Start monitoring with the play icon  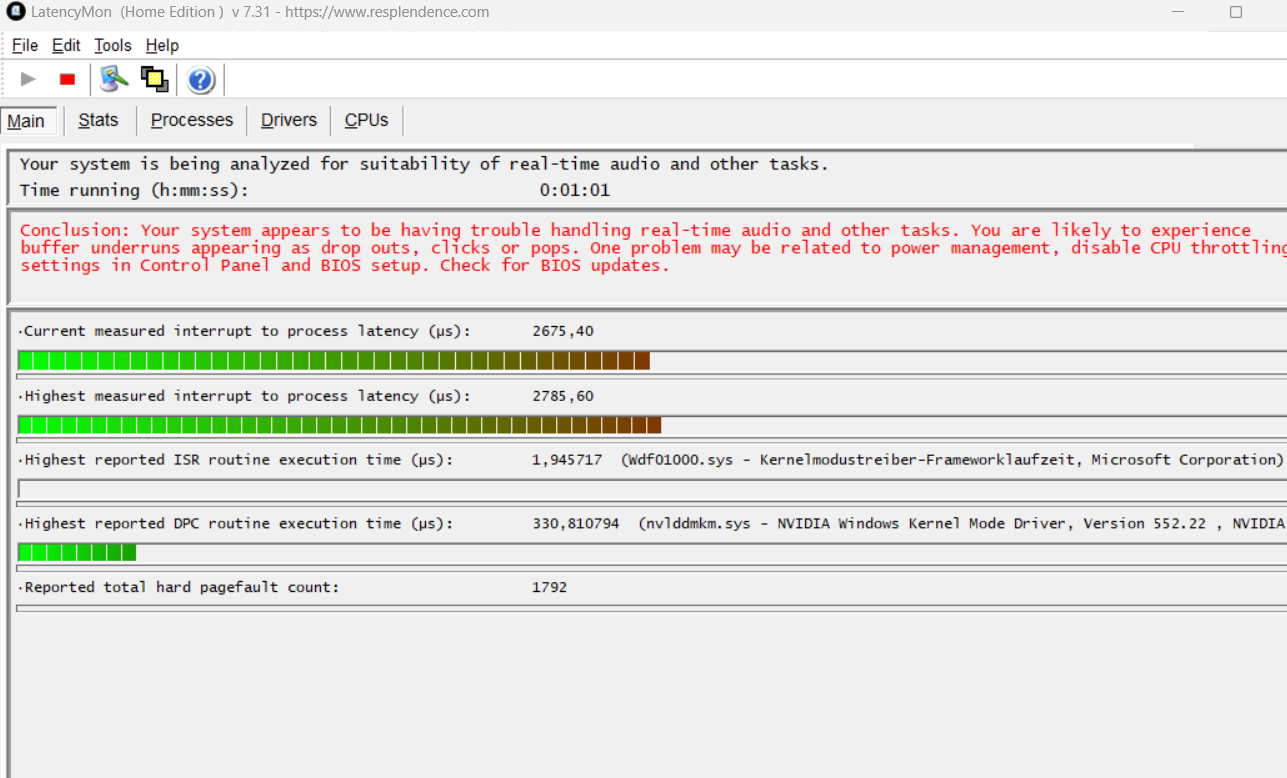(28, 79)
